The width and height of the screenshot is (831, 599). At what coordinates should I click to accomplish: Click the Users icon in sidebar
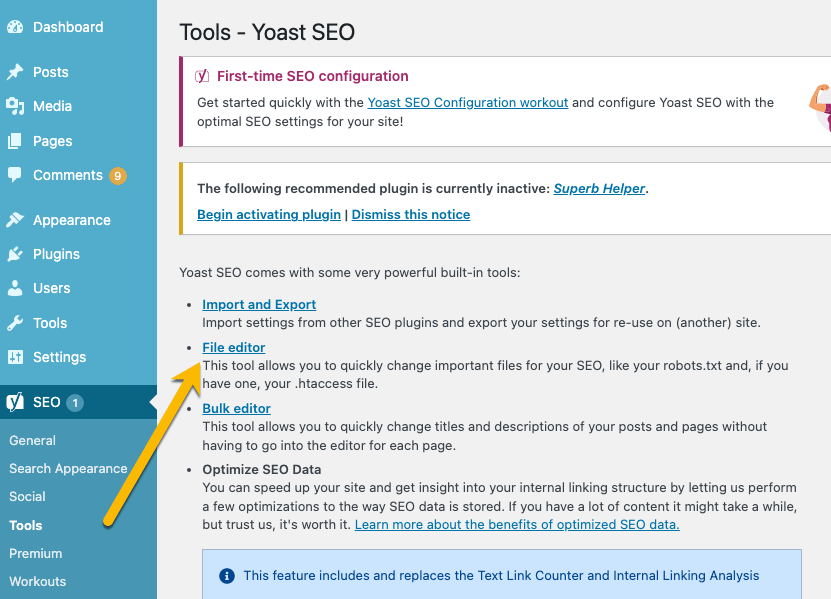(x=17, y=288)
